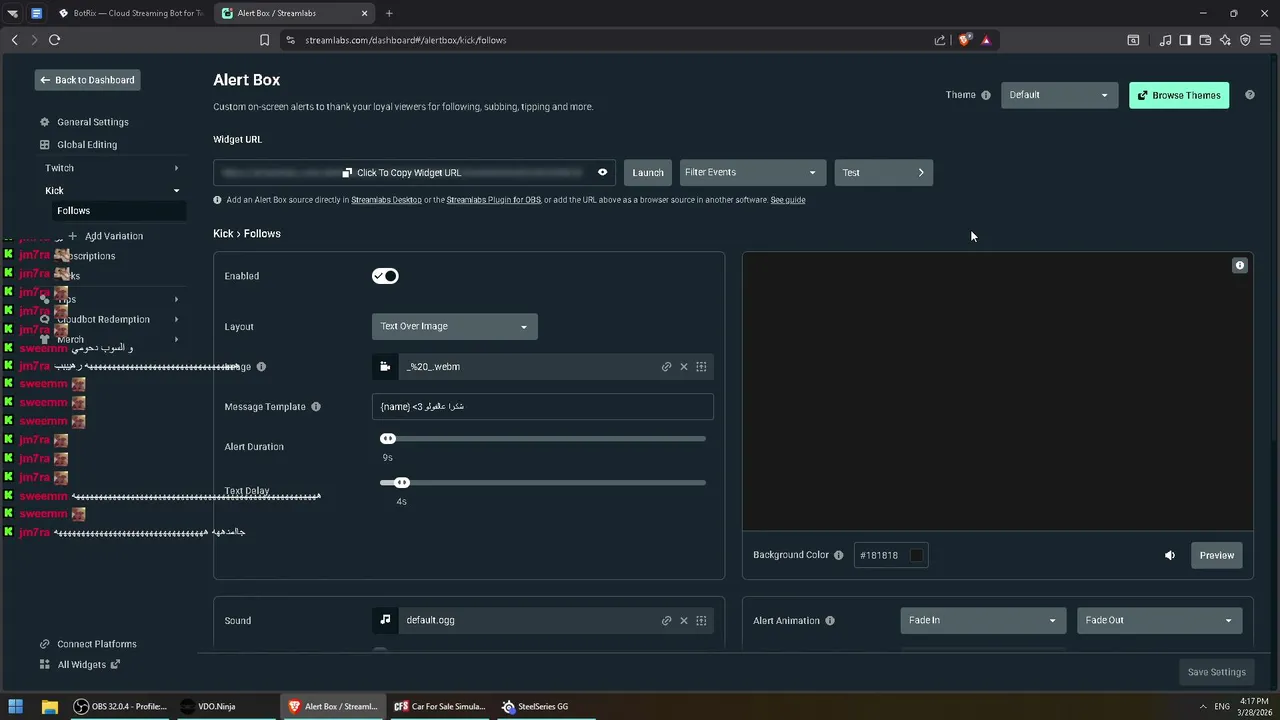Click the info icon beside Image label
This screenshot has width=1280, height=720.
[261, 367]
